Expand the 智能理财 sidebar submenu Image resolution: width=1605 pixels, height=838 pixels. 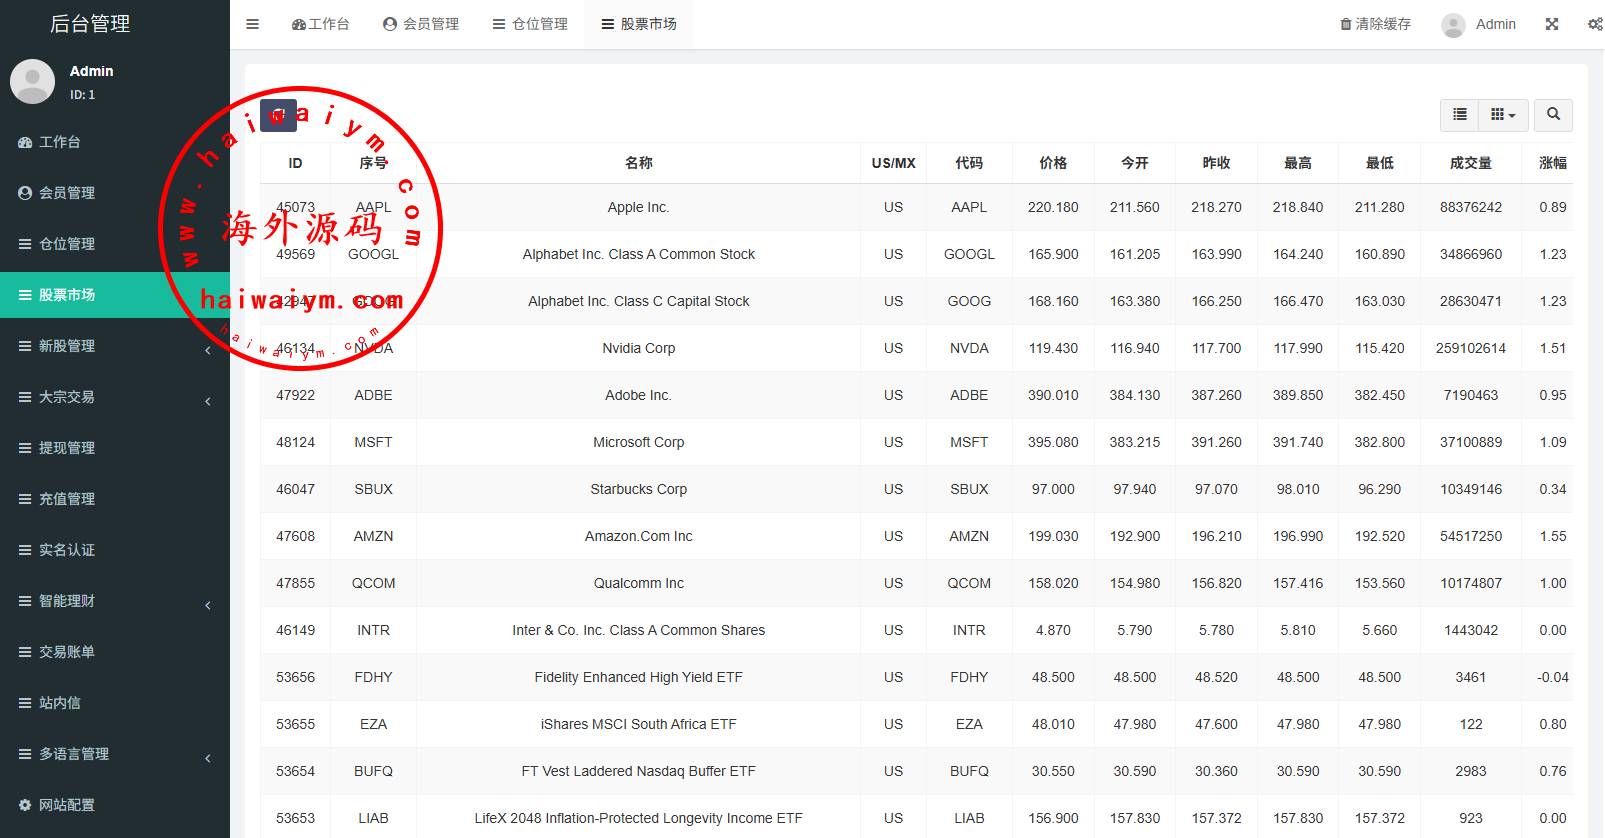(x=114, y=601)
